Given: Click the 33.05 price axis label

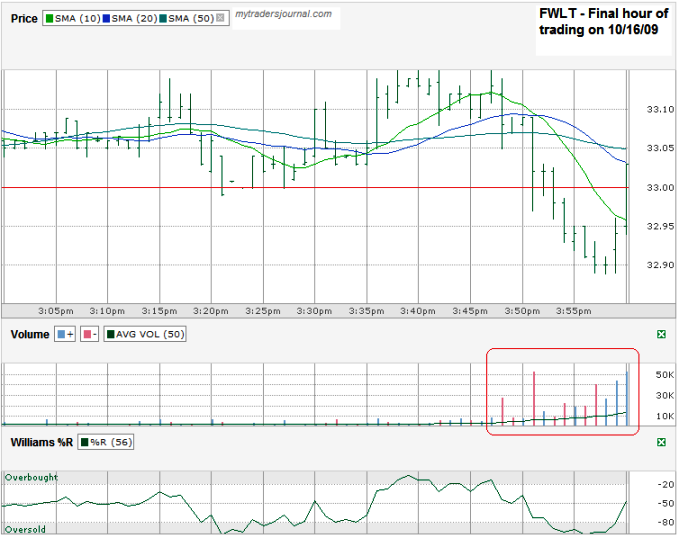Looking at the screenshot, I should (660, 148).
